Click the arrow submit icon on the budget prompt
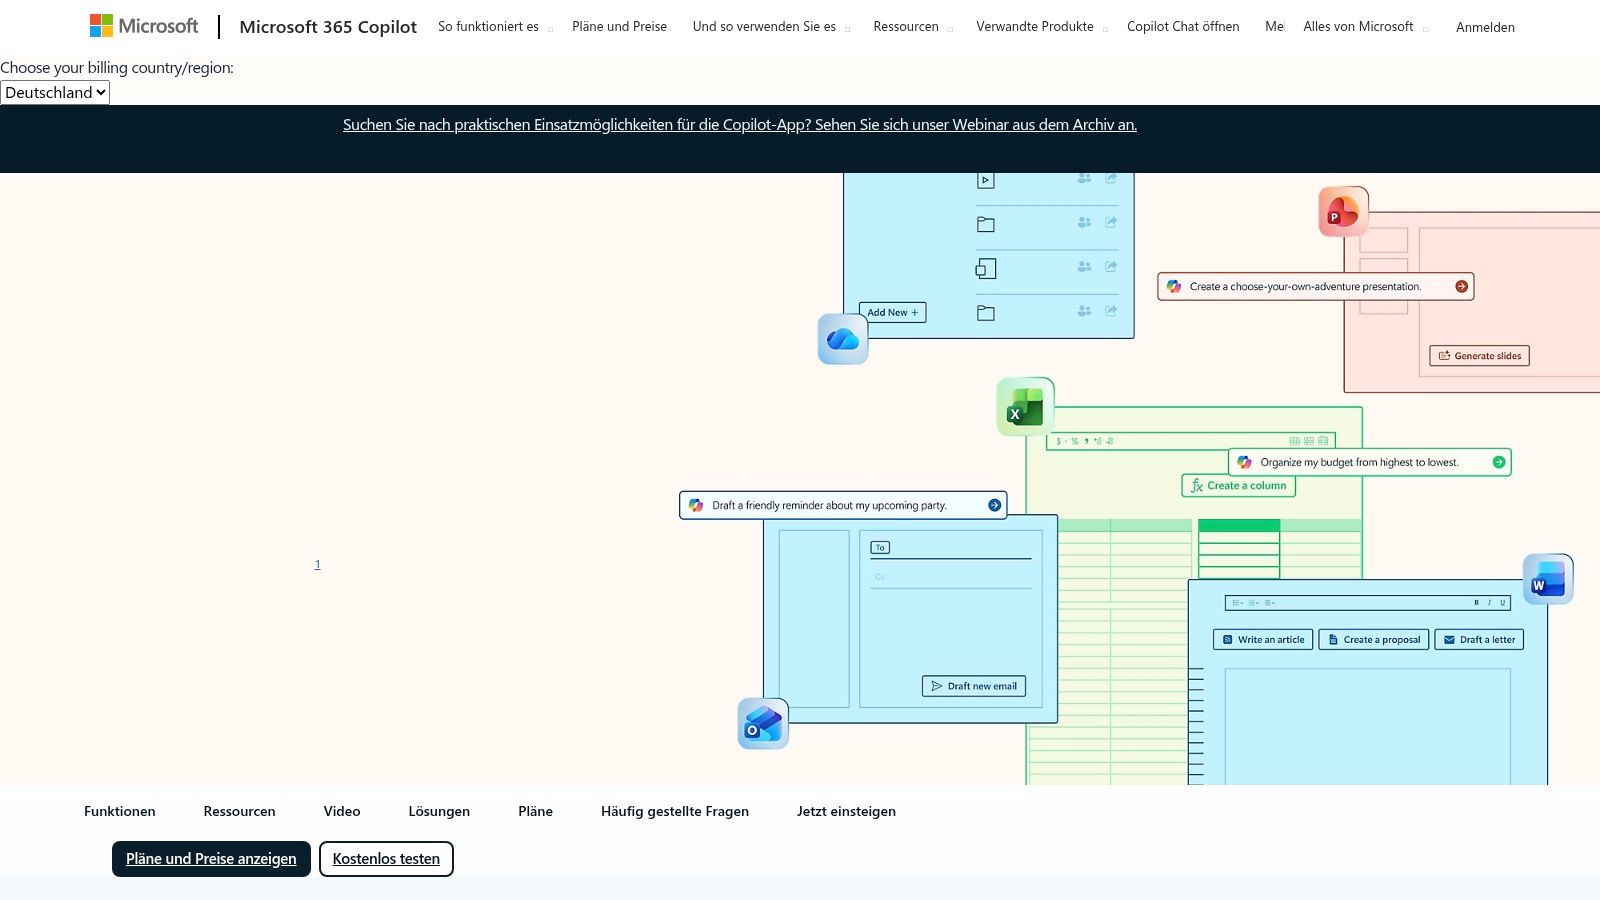The height and width of the screenshot is (900, 1600). [x=1497, y=462]
